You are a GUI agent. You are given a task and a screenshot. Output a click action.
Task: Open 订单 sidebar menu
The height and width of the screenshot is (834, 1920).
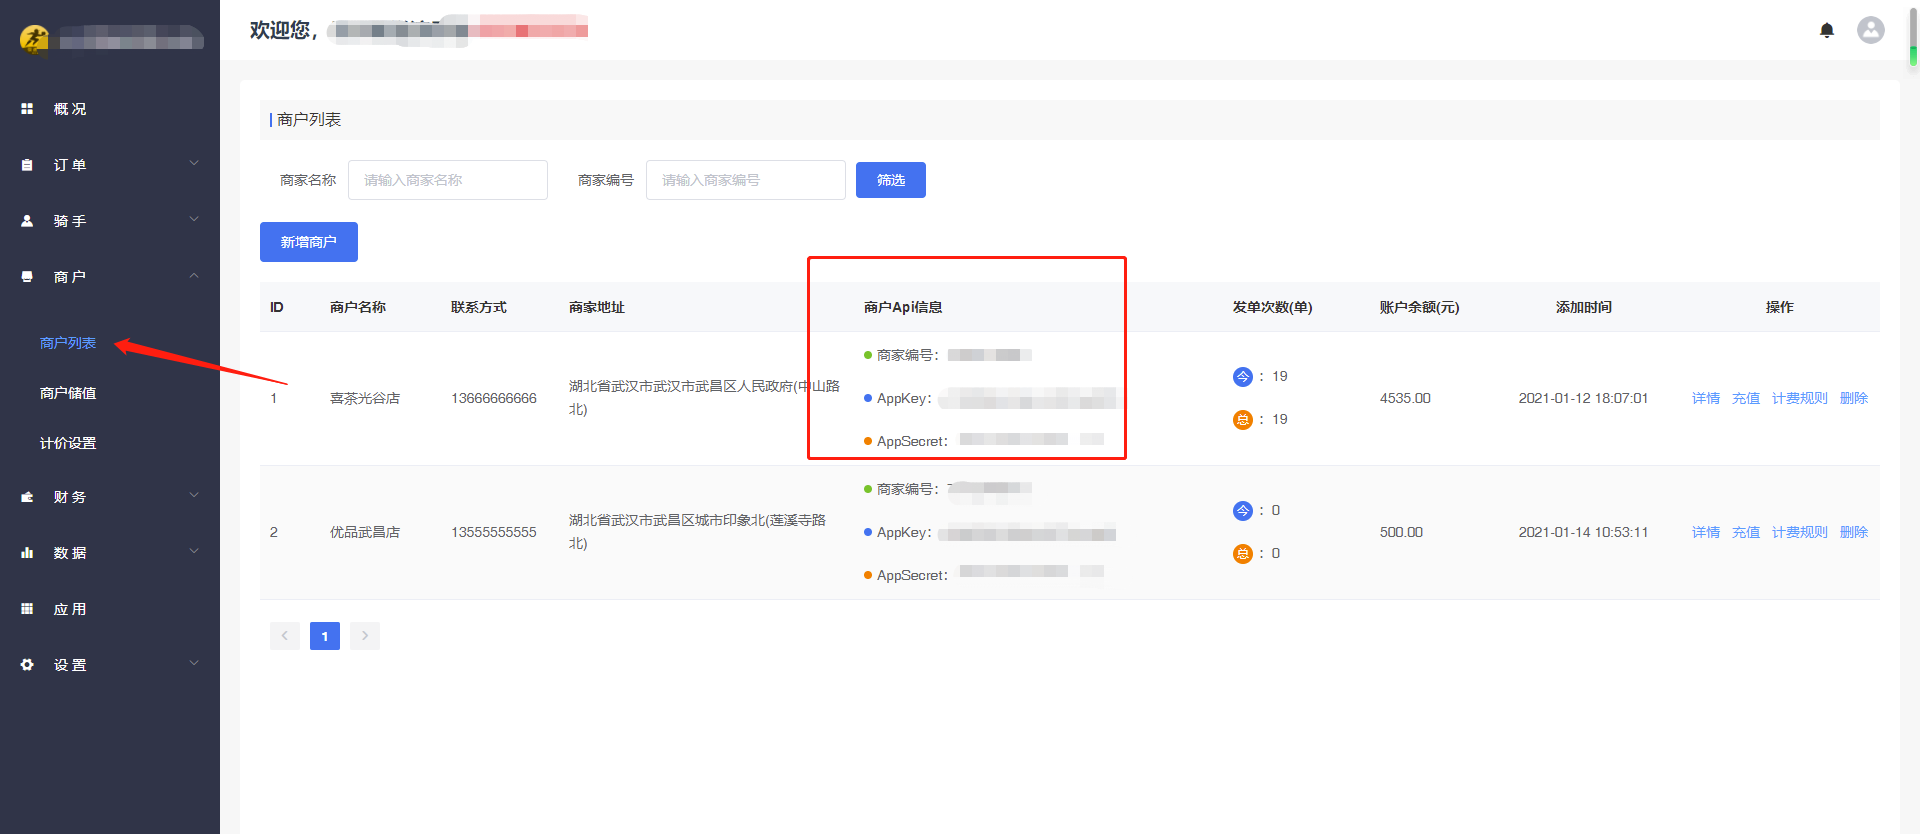[110, 165]
